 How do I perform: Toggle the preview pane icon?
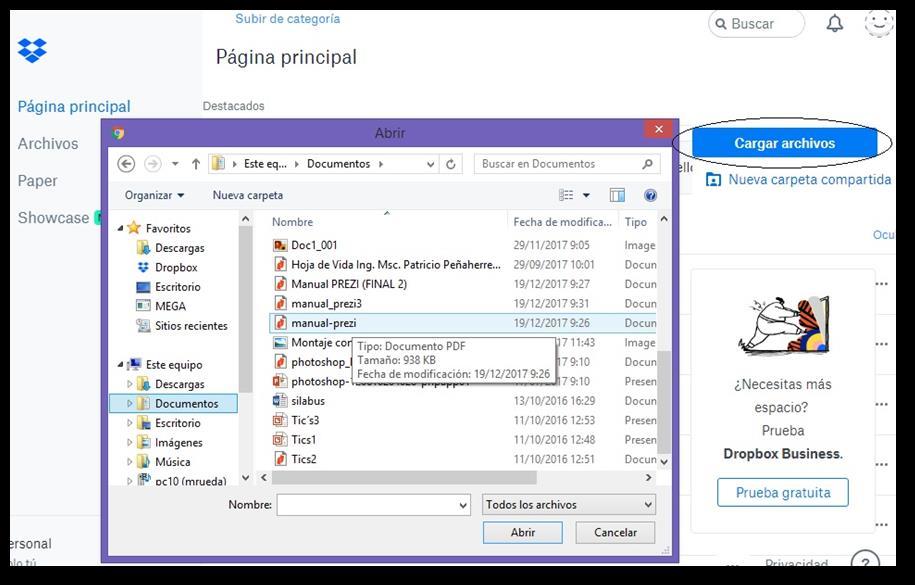pos(617,195)
